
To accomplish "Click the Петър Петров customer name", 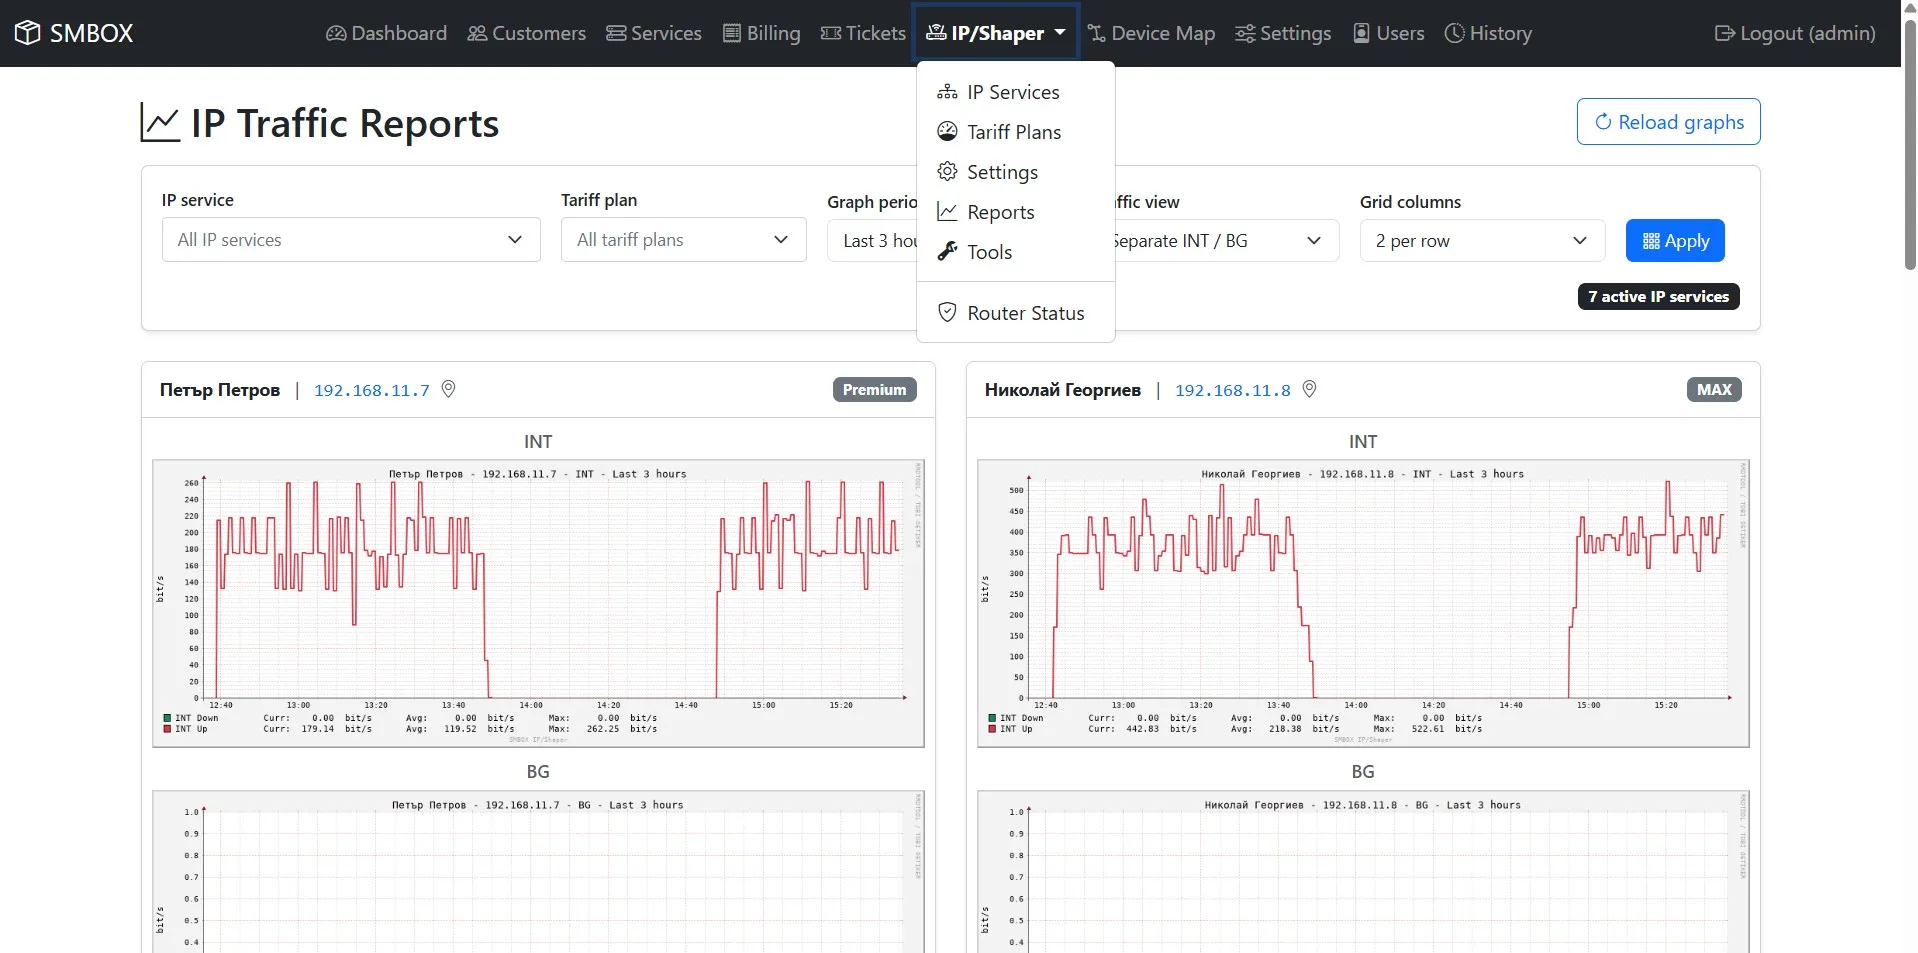I will [x=220, y=390].
